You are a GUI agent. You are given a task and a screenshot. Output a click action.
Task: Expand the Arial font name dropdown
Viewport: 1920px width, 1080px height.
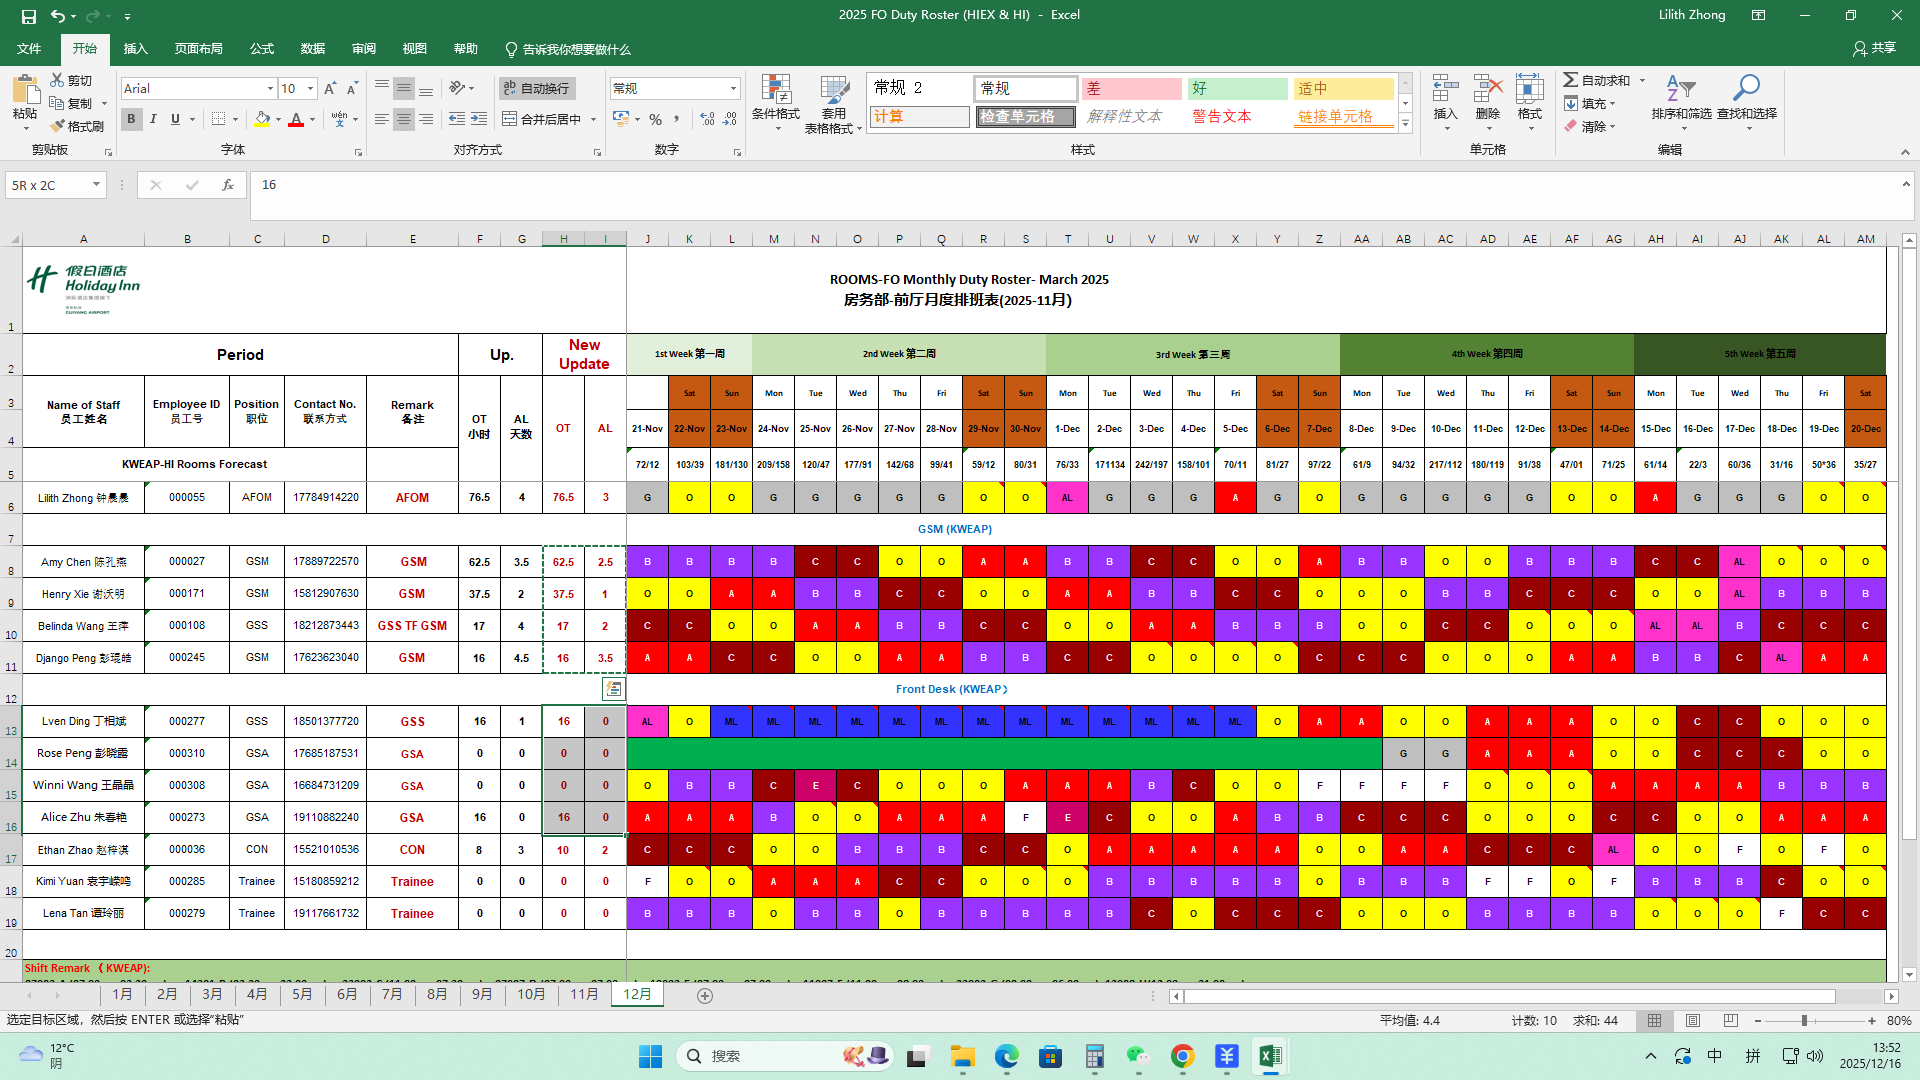coord(270,89)
